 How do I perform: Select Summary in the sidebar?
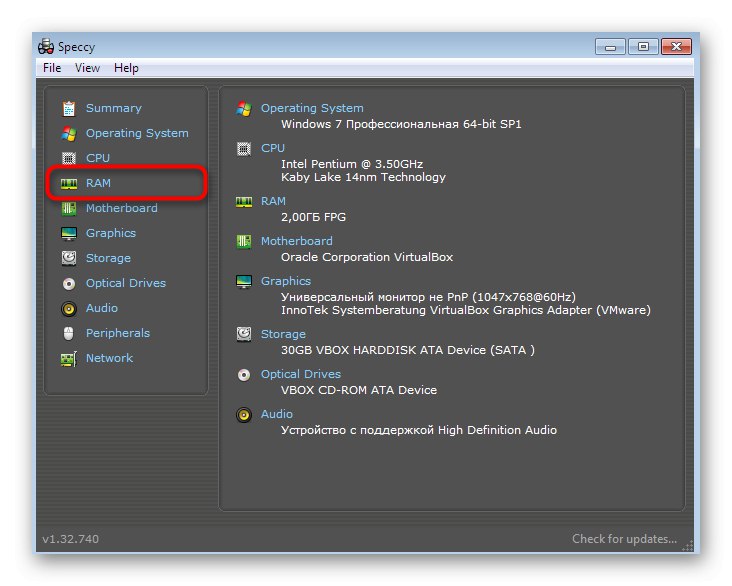(113, 108)
